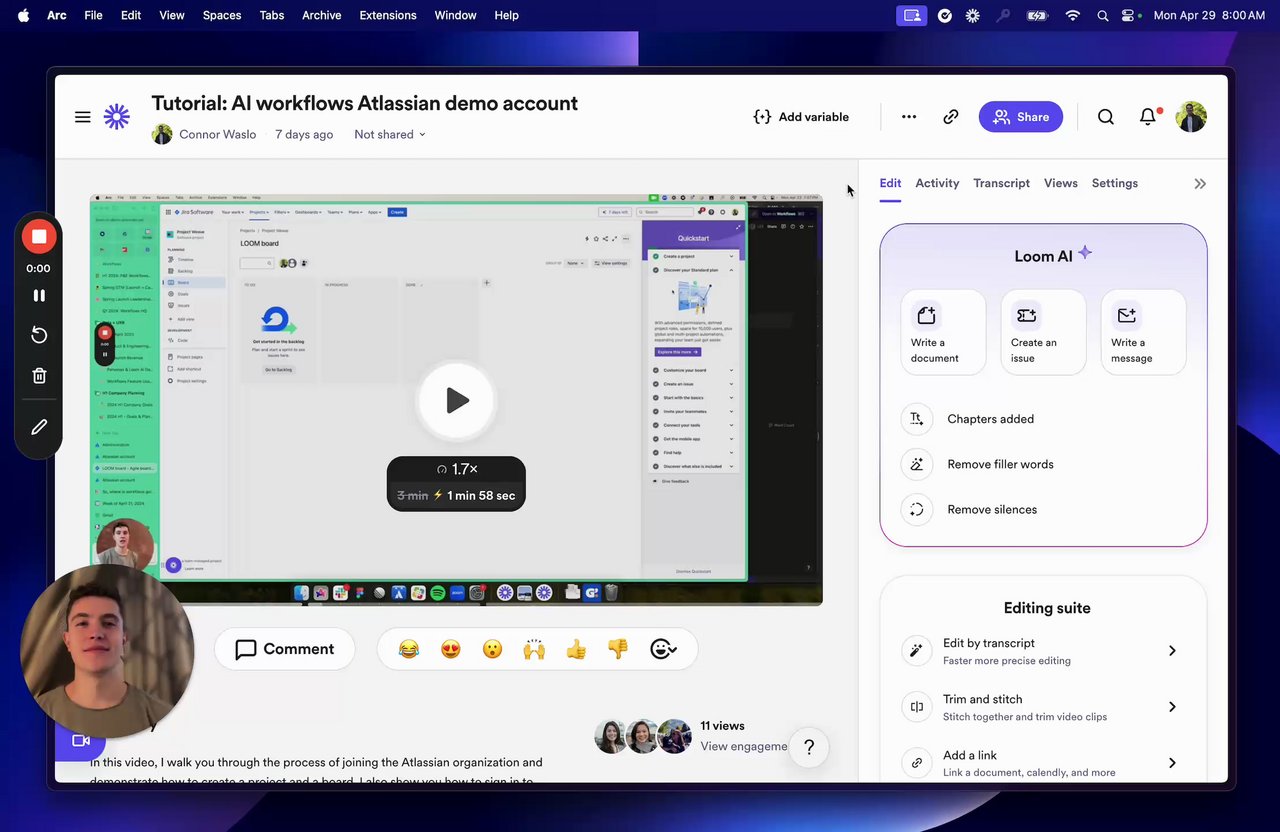Click the 1.7× playback speed control

tap(457, 469)
